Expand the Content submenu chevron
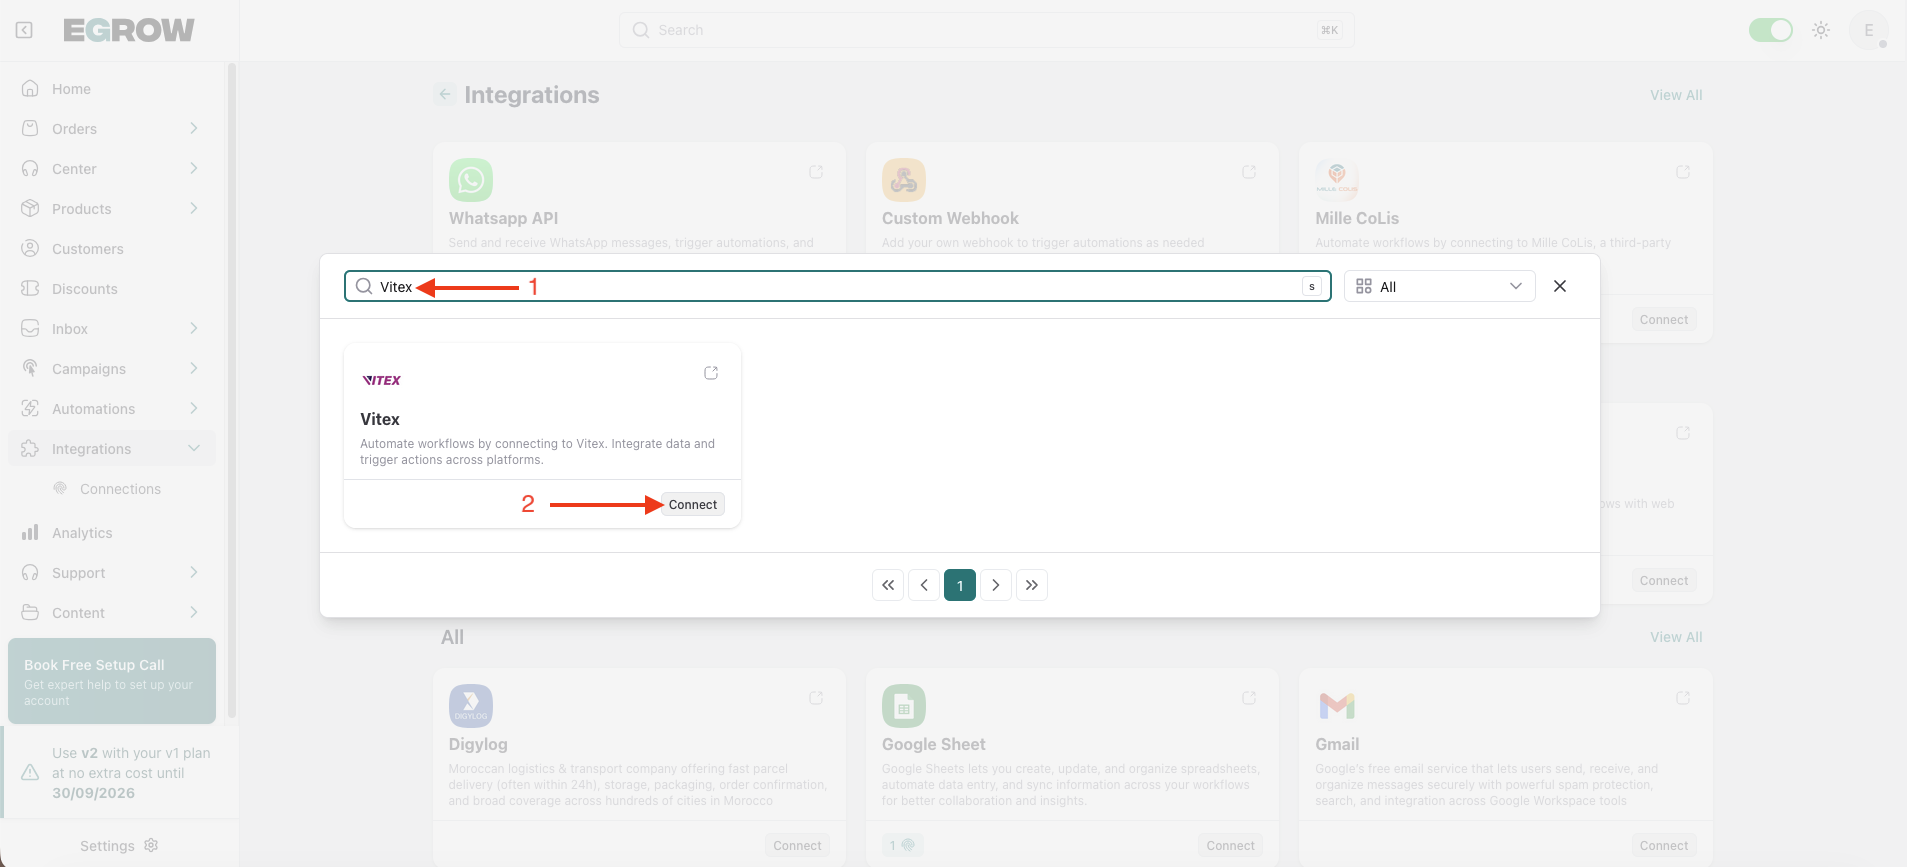This screenshot has width=1907, height=867. pyautogui.click(x=194, y=612)
